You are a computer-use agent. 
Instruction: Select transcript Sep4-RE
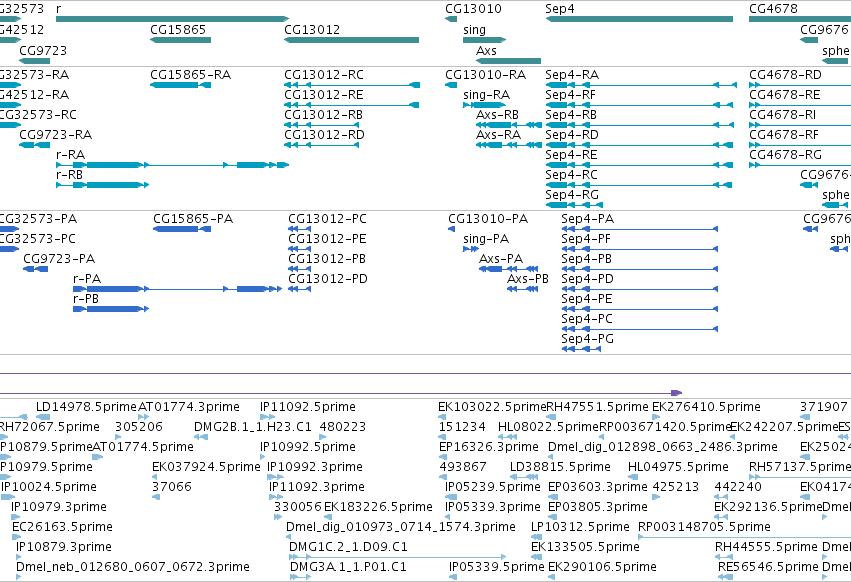[x=639, y=165]
